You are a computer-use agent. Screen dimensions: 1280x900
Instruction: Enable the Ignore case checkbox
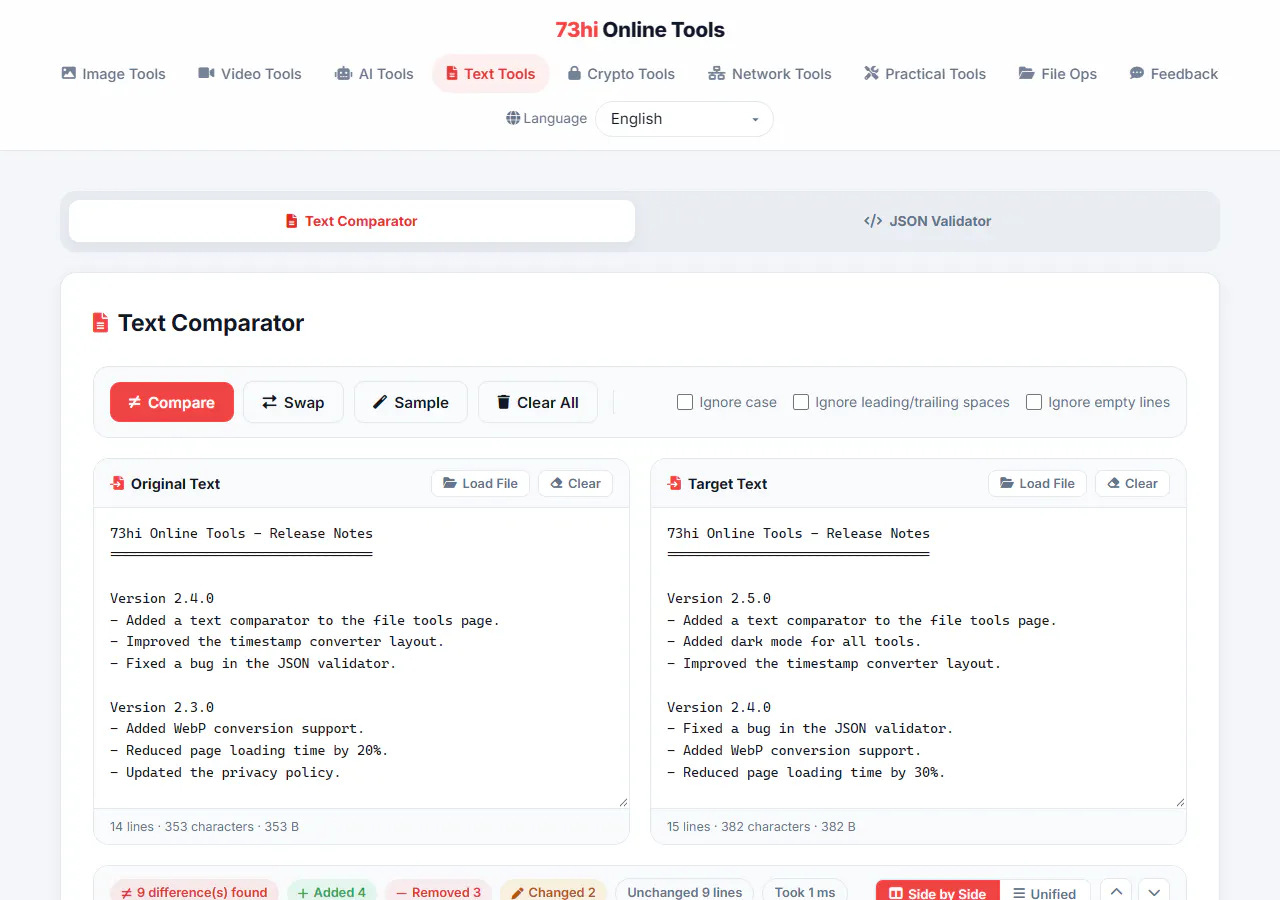coord(685,402)
